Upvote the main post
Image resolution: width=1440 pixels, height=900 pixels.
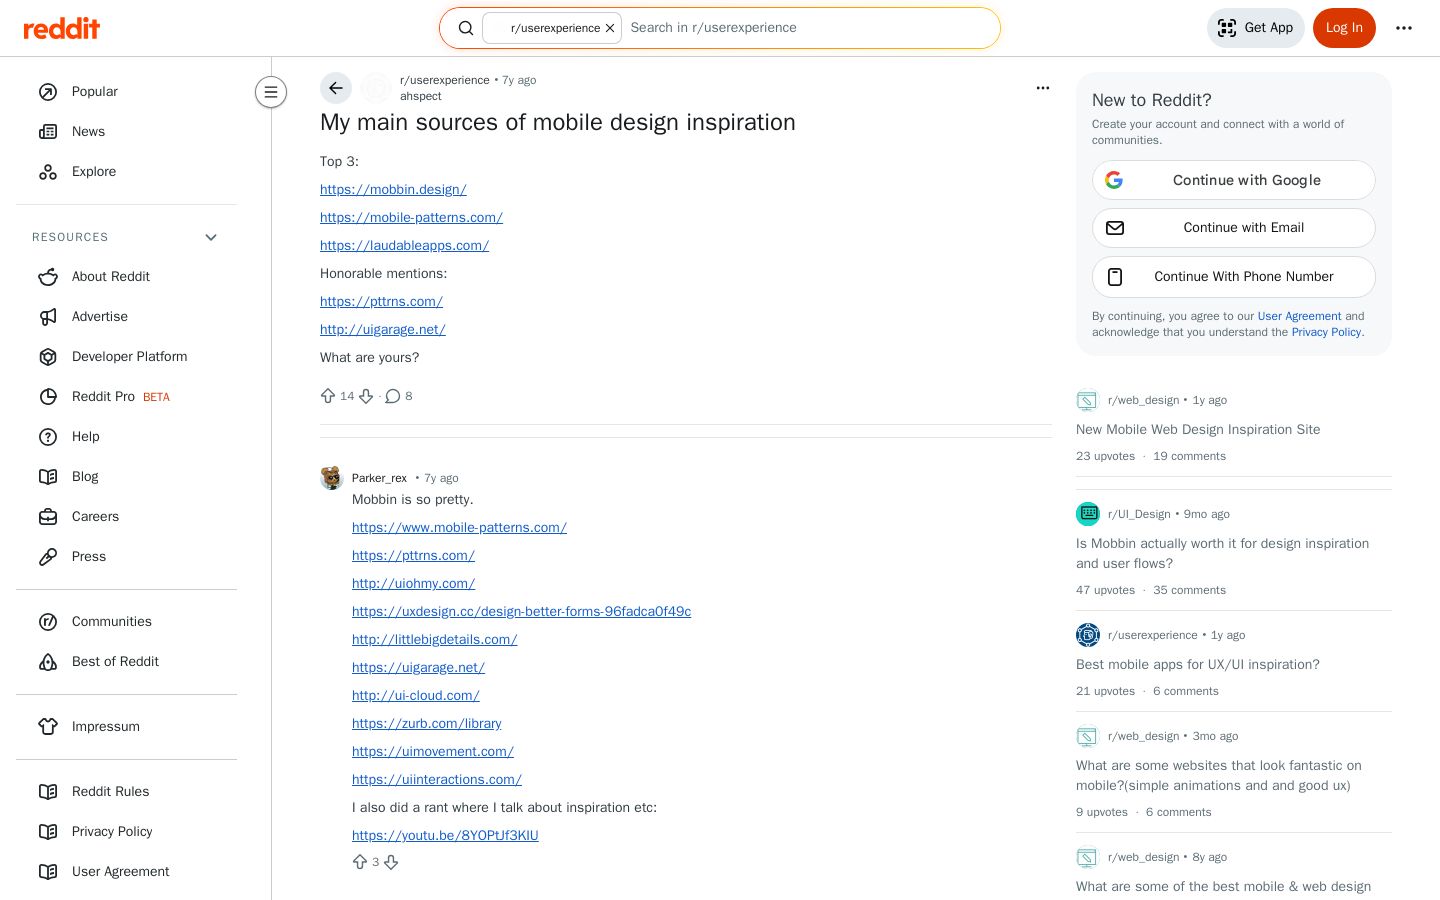coord(328,396)
